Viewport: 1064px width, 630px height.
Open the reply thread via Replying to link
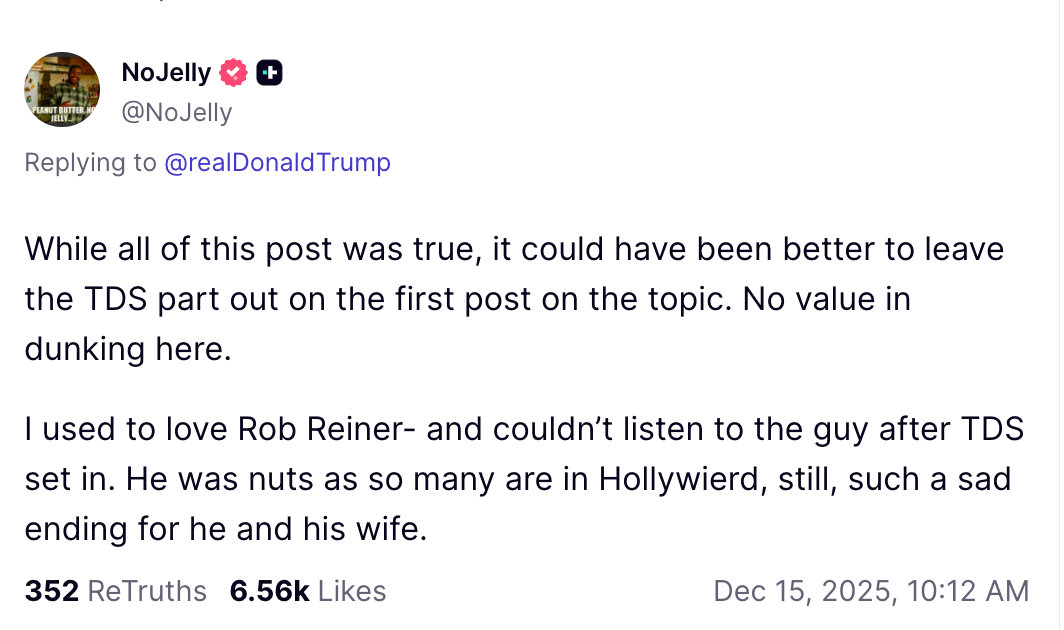278,162
